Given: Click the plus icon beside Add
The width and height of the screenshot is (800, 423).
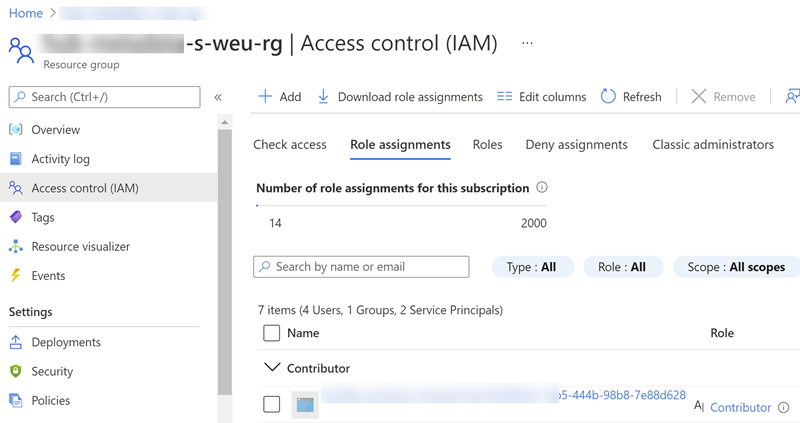Looking at the screenshot, I should click(265, 96).
